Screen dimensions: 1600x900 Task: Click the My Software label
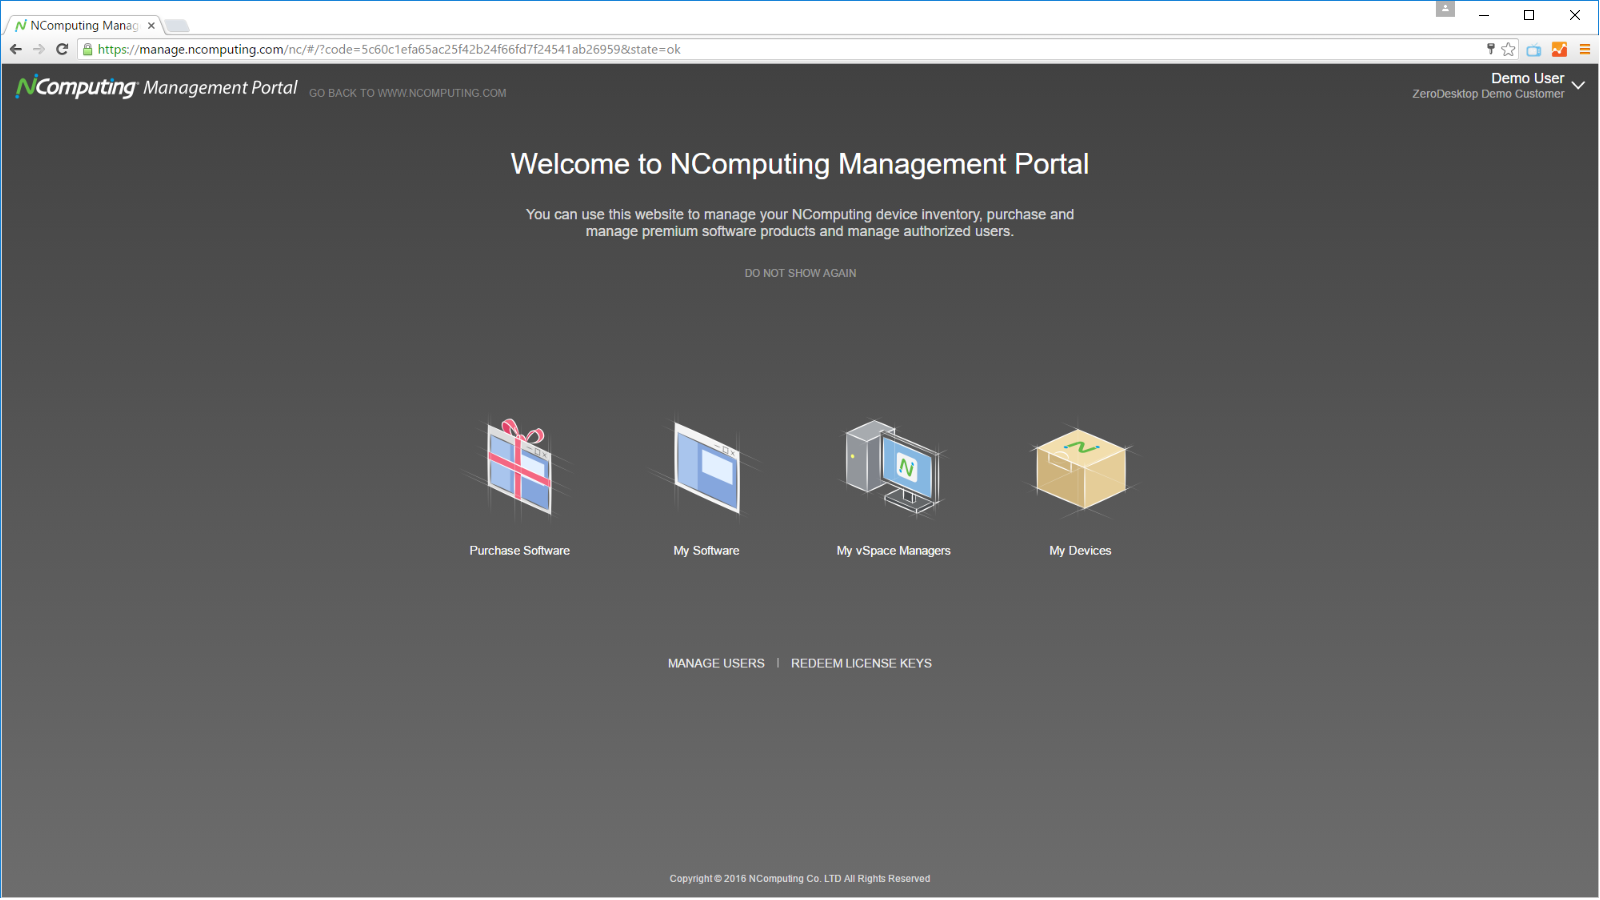707,551
